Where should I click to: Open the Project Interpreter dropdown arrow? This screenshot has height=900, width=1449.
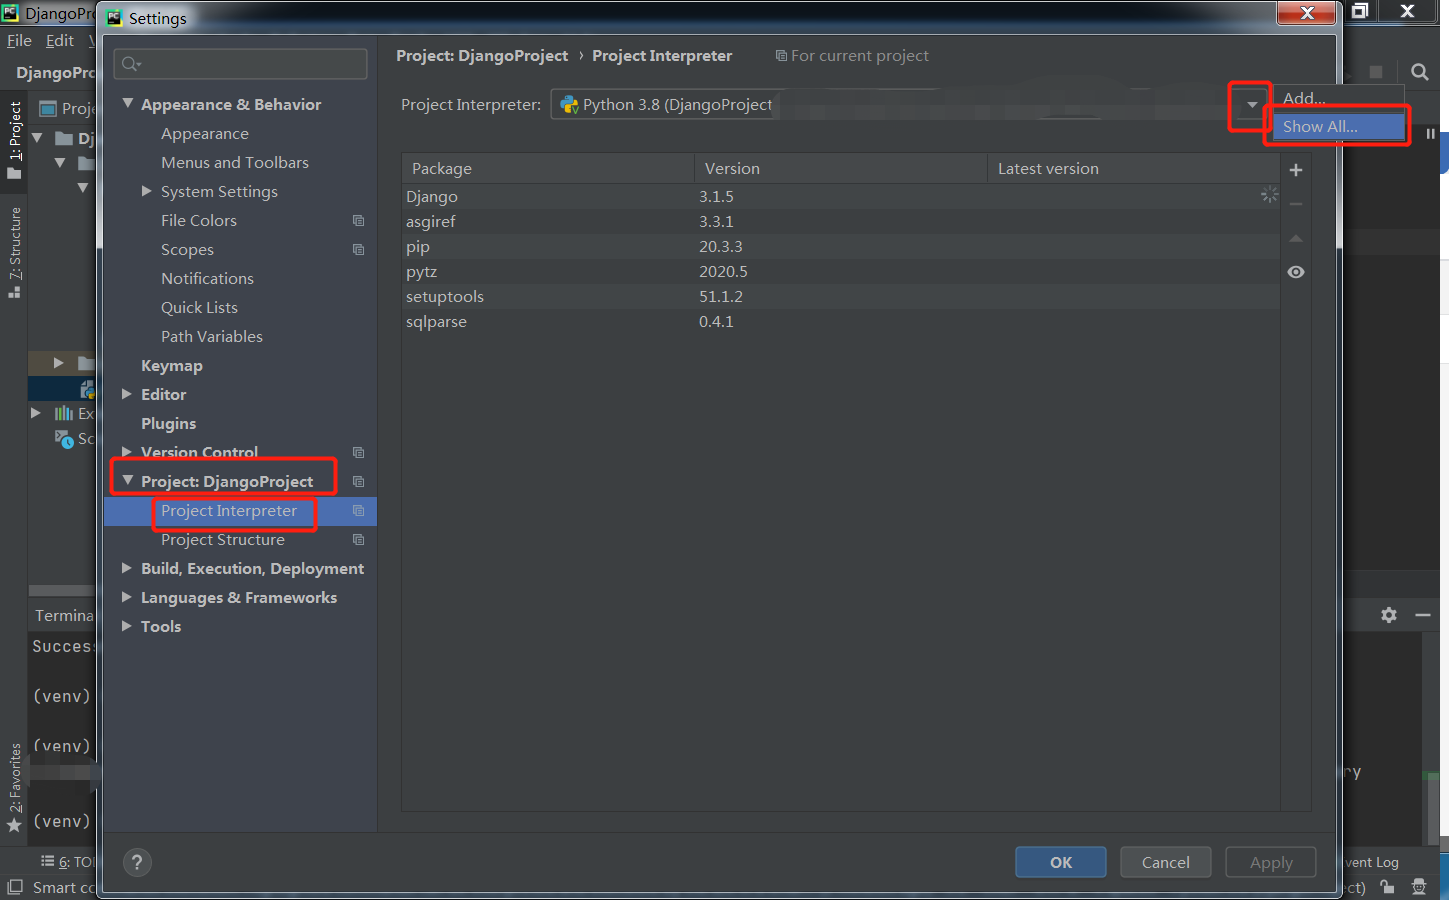(x=1252, y=105)
